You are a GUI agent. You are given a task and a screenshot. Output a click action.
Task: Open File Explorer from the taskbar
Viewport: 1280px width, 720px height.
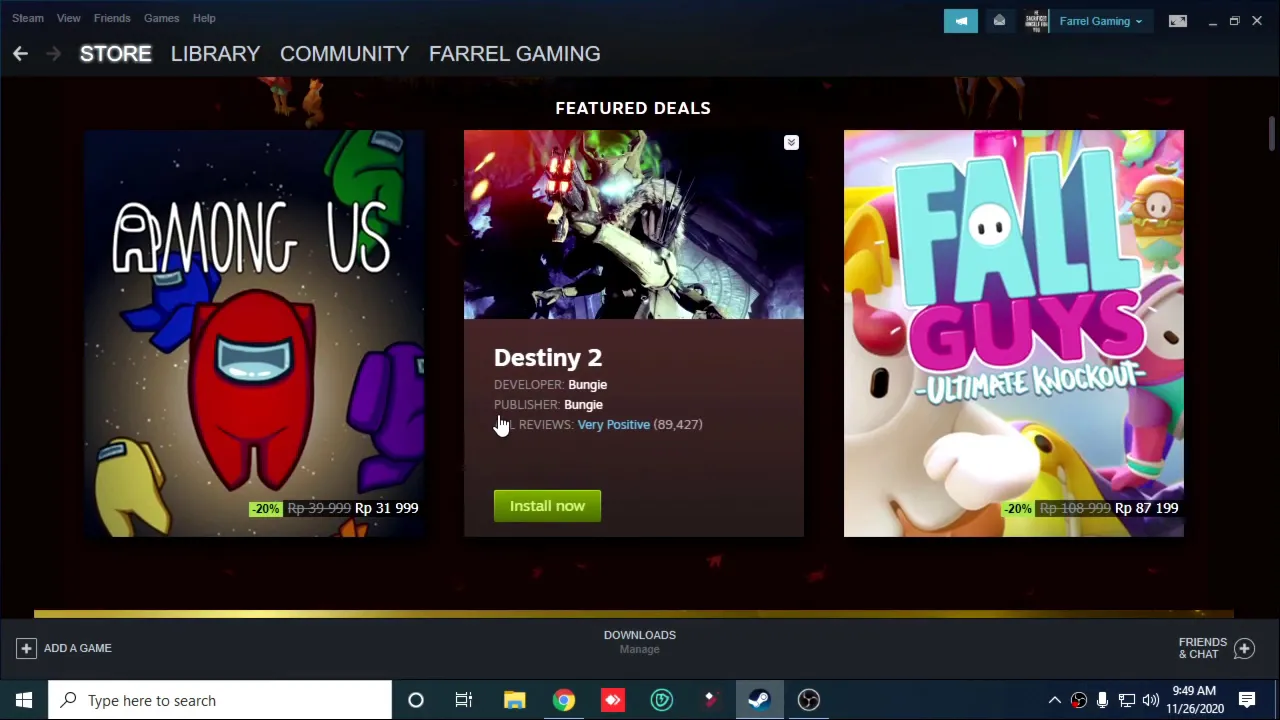coord(514,700)
